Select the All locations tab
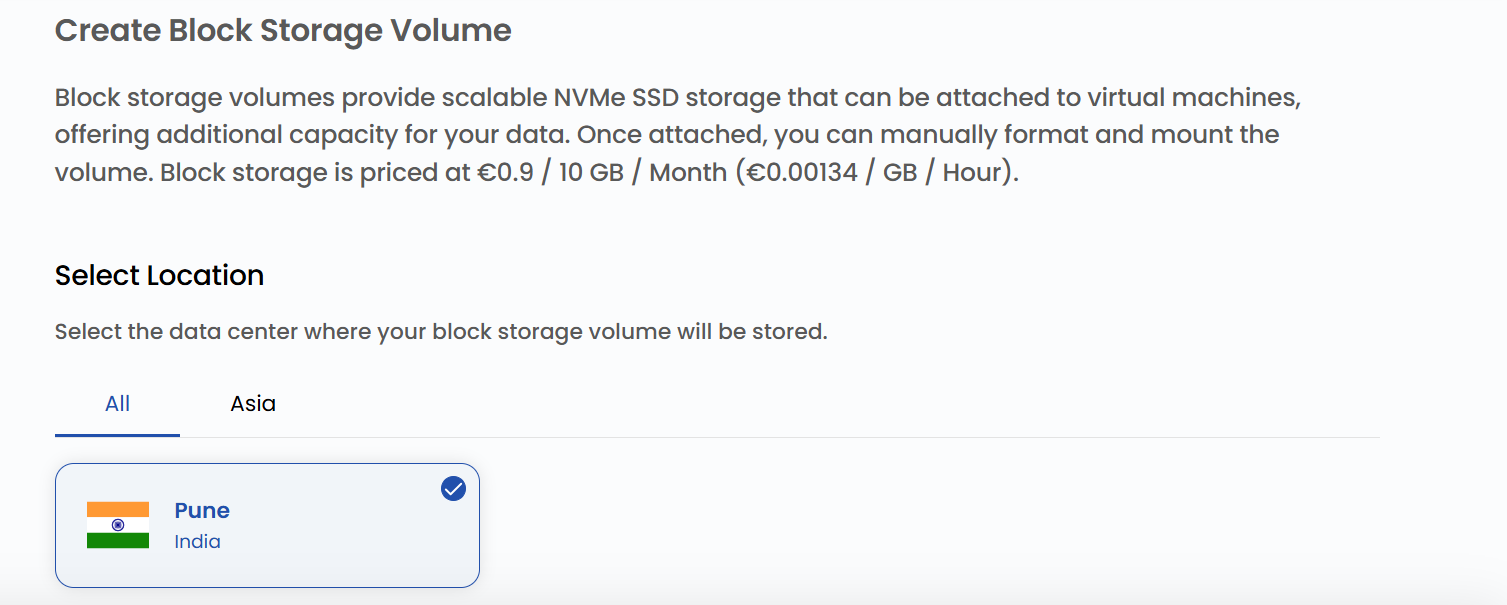The width and height of the screenshot is (1507, 605). (x=117, y=404)
